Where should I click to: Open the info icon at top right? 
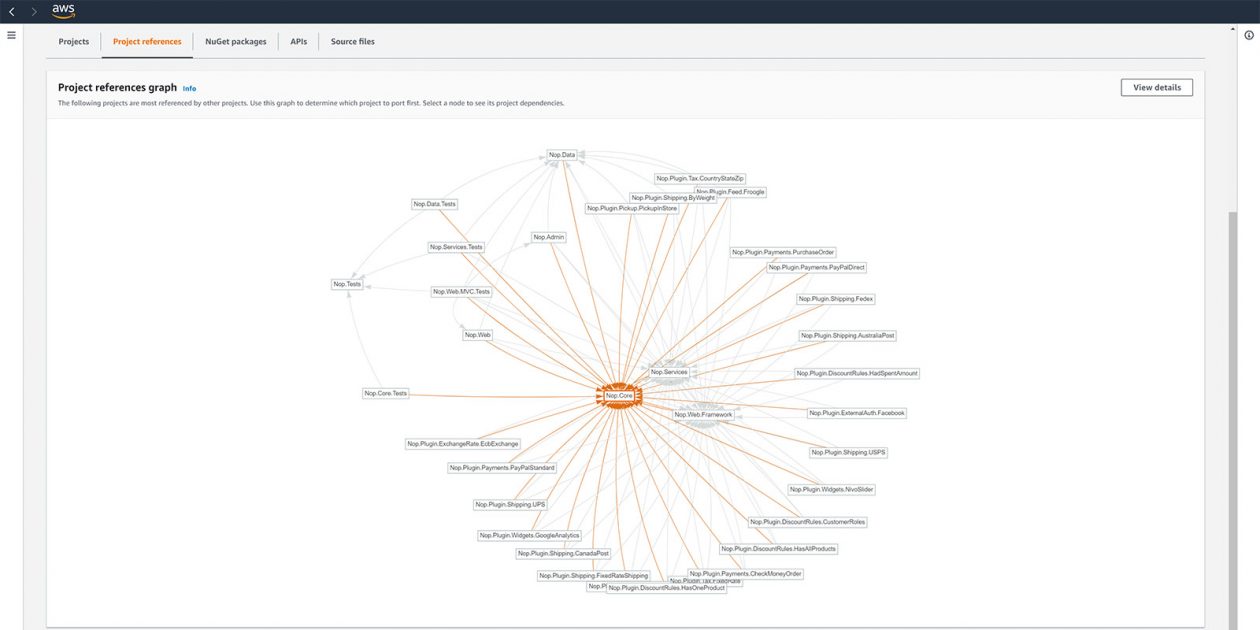pyautogui.click(x=1250, y=33)
